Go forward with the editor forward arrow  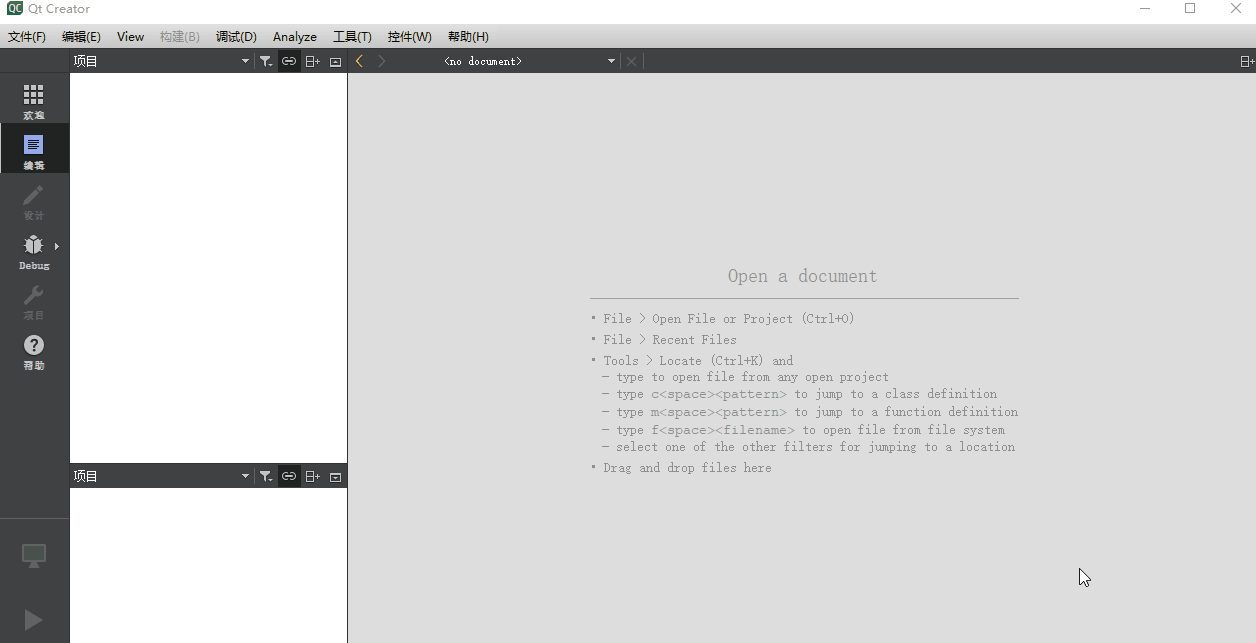tap(382, 61)
